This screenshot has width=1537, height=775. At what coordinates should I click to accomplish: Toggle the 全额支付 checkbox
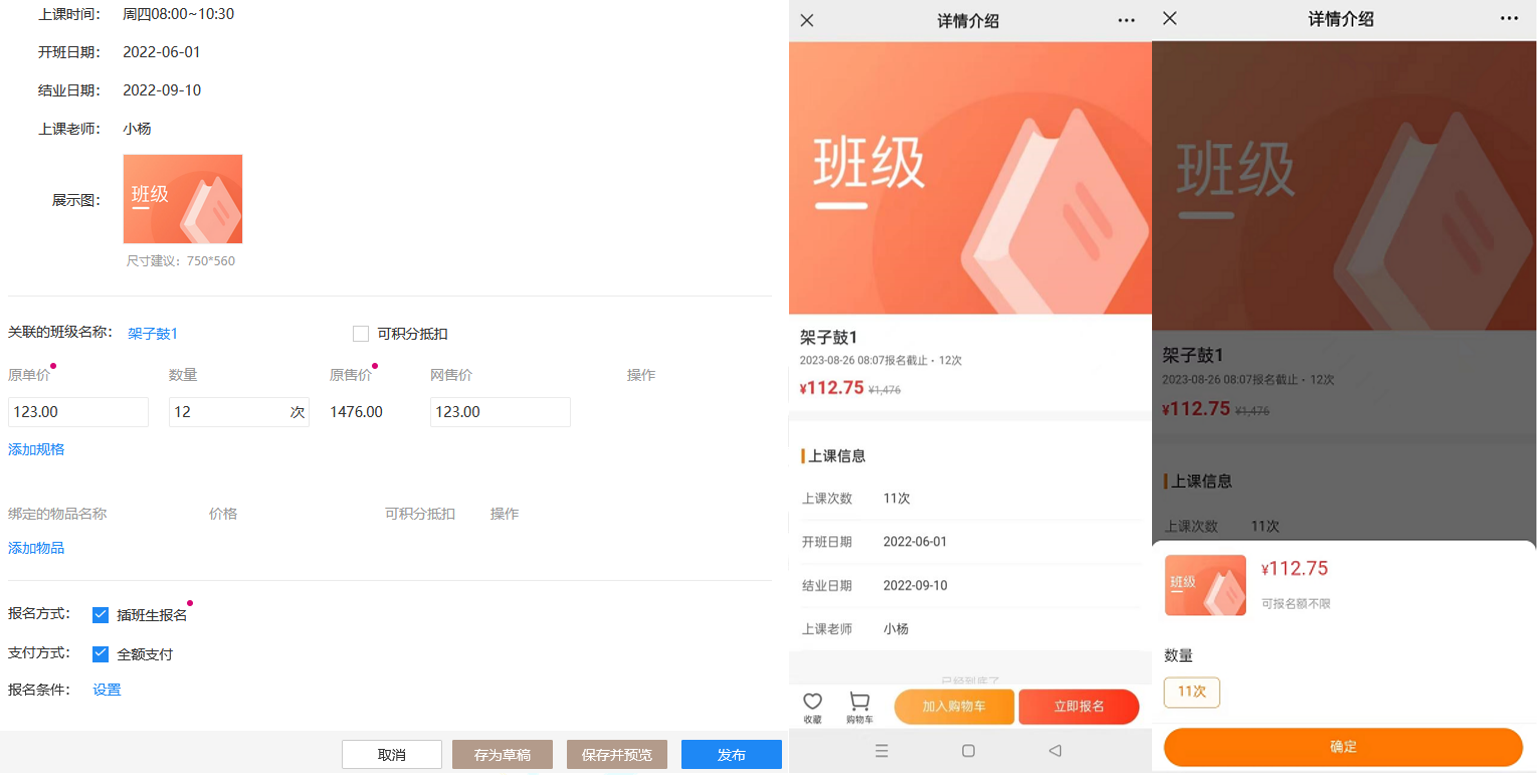point(100,654)
